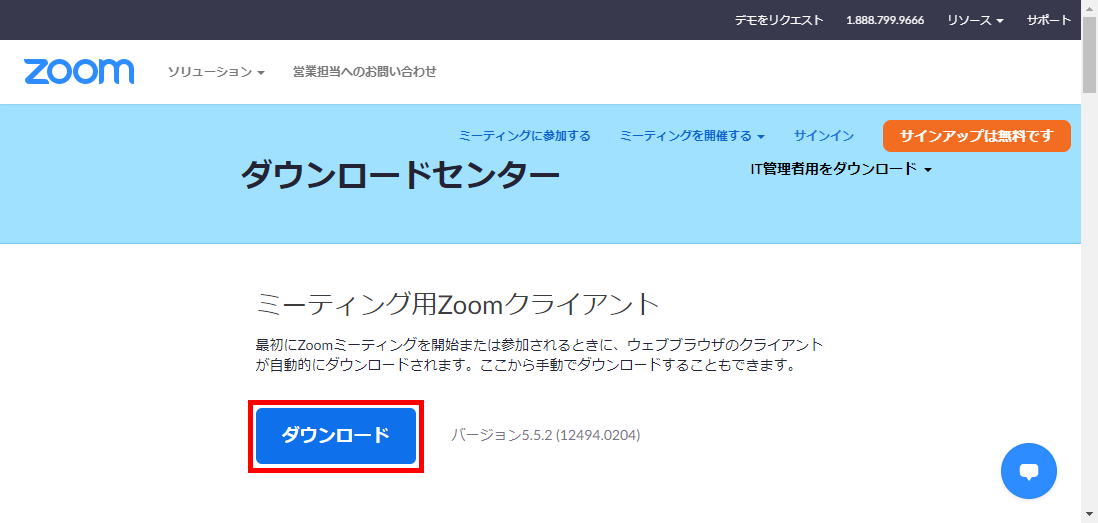Viewport: 1098px width, 523px height.
Task: Click デモをリクエスト in top bar
Action: 779,20
